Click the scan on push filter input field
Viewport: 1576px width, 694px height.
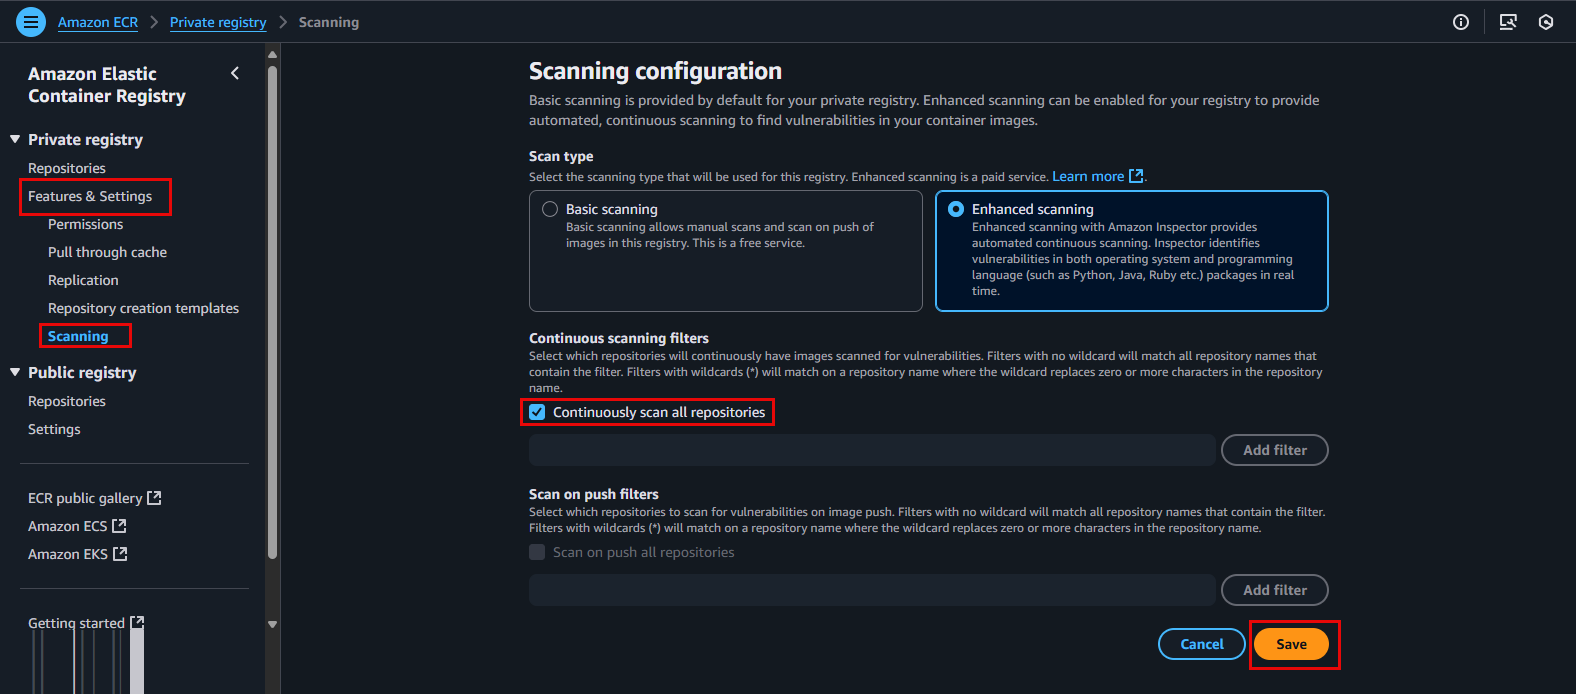[x=872, y=590]
